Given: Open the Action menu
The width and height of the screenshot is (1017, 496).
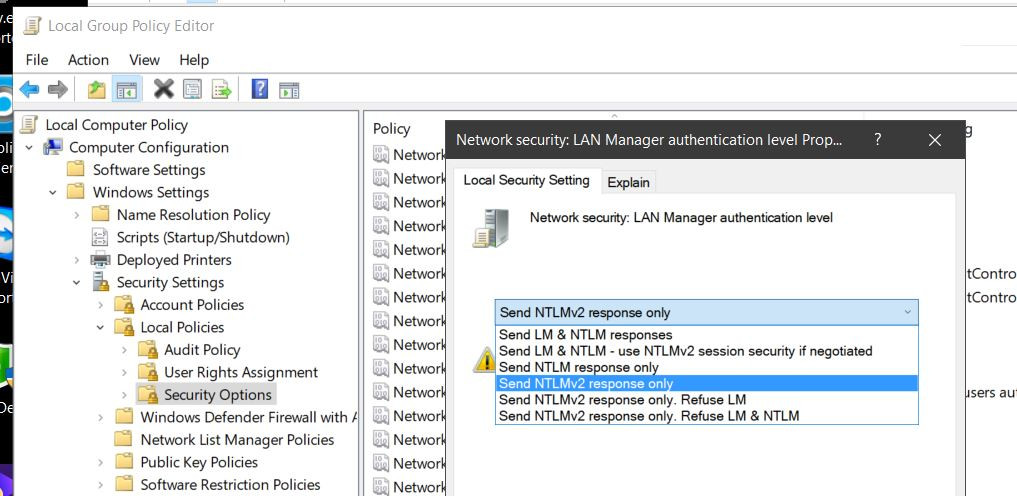Looking at the screenshot, I should 88,60.
